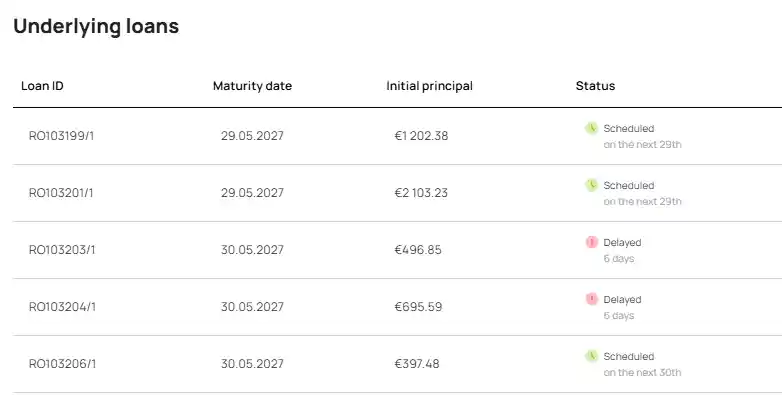Open loan RO103206/1 details

62,364
